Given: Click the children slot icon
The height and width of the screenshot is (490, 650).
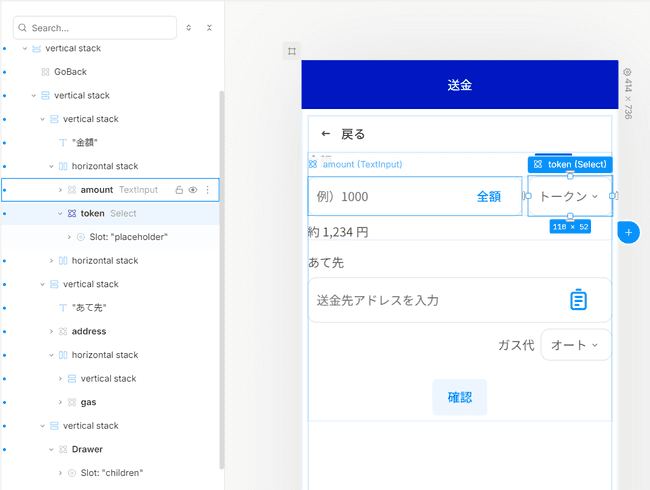Looking at the screenshot, I should click(72, 473).
